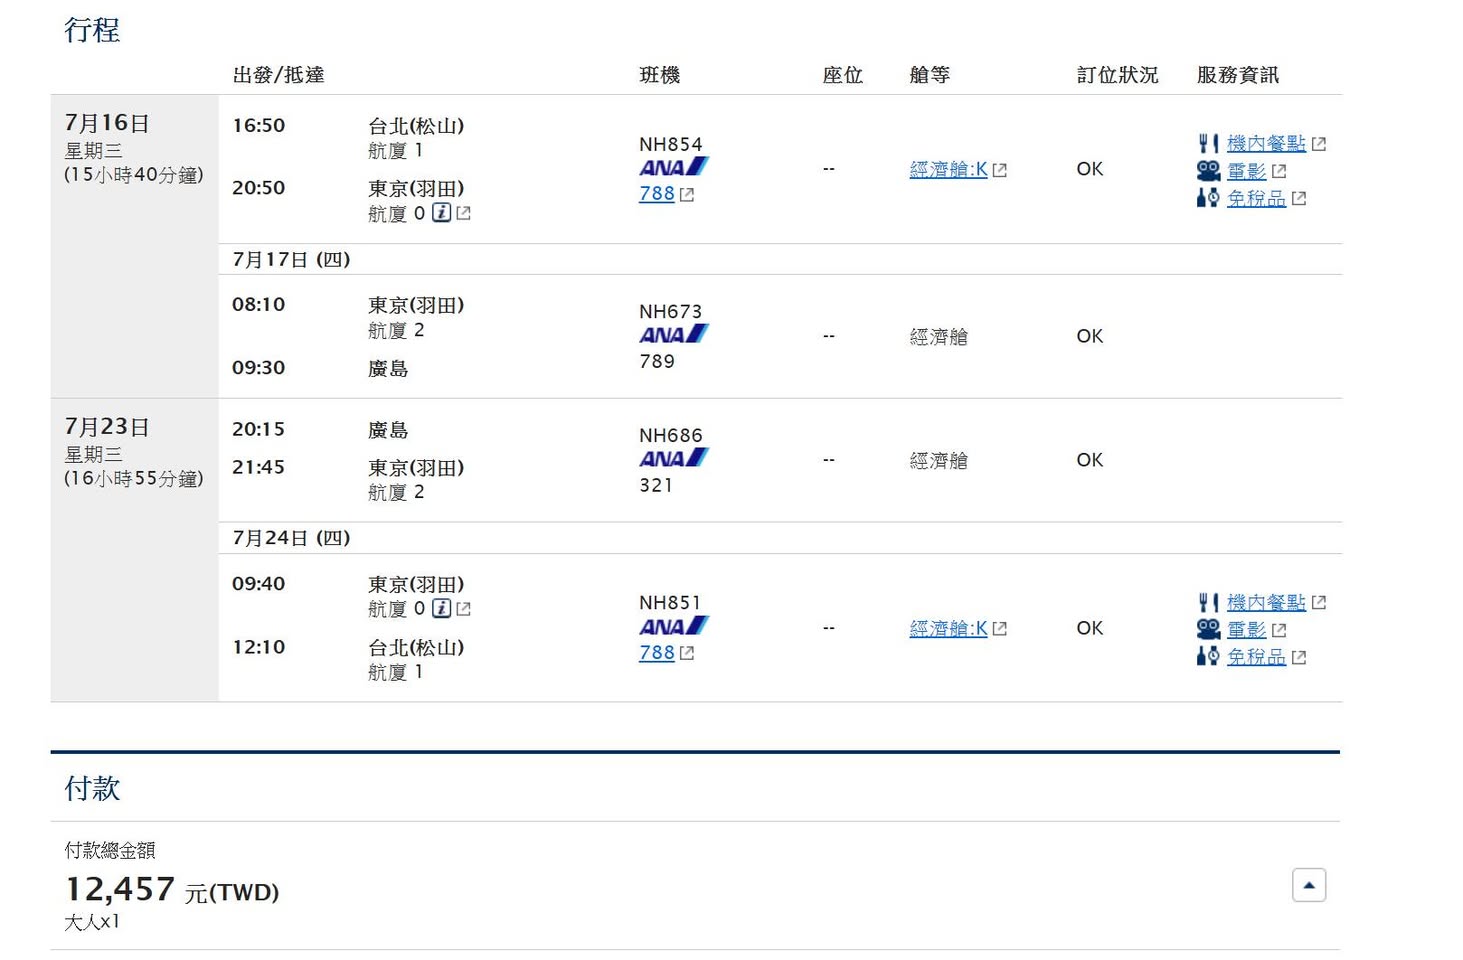The height and width of the screenshot is (960, 1463).
Task: Open the 免稅品 link for flight NH854
Action: point(1256,199)
